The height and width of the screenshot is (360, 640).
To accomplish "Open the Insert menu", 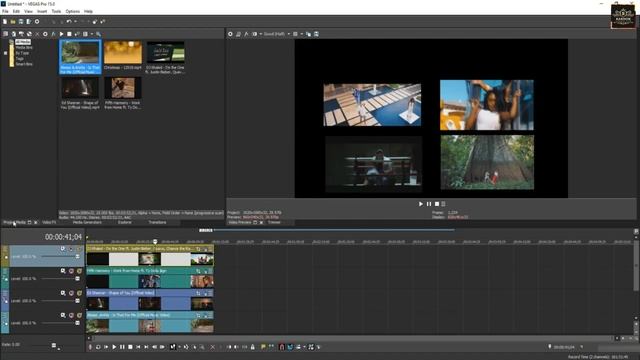I will [x=42, y=11].
